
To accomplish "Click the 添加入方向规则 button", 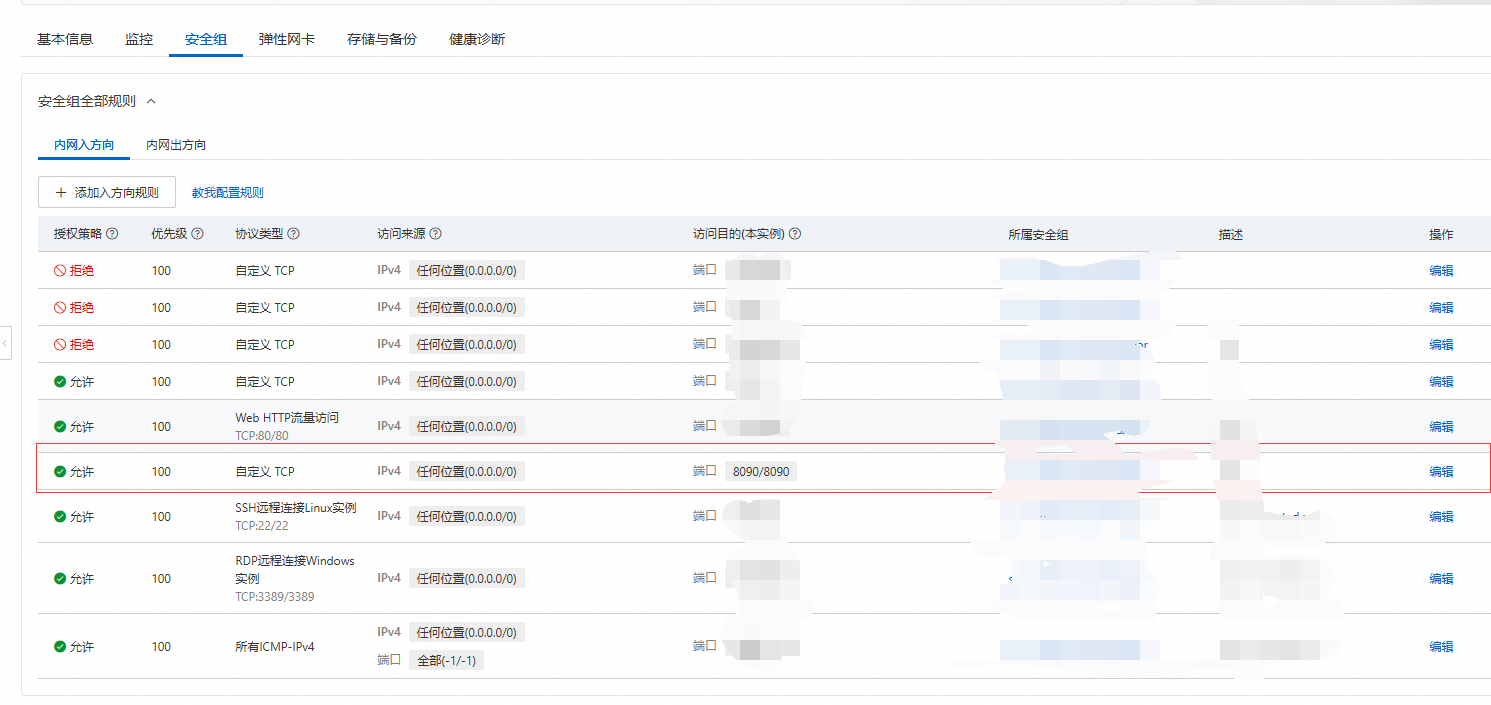I will click(x=107, y=192).
